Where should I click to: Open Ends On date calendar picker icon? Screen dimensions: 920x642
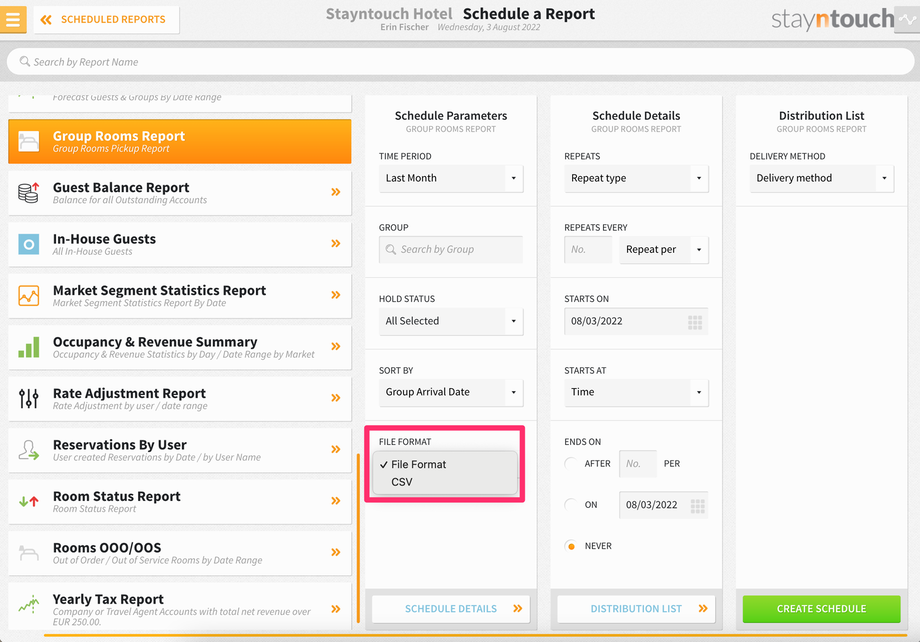(x=698, y=506)
